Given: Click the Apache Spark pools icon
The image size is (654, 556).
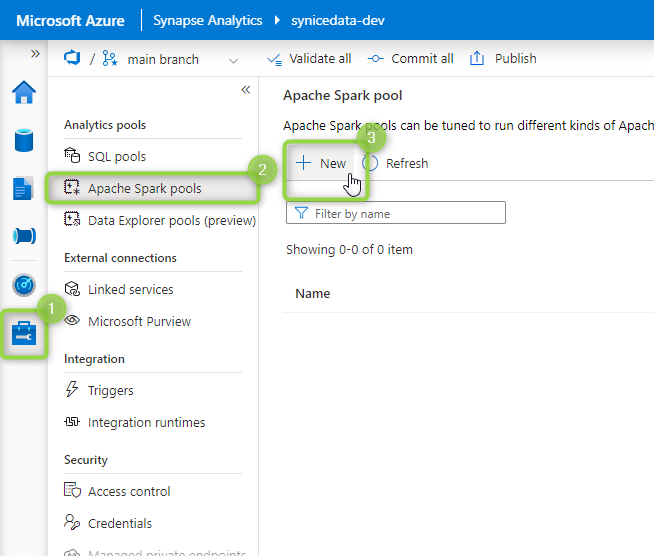Looking at the screenshot, I should [x=72, y=187].
